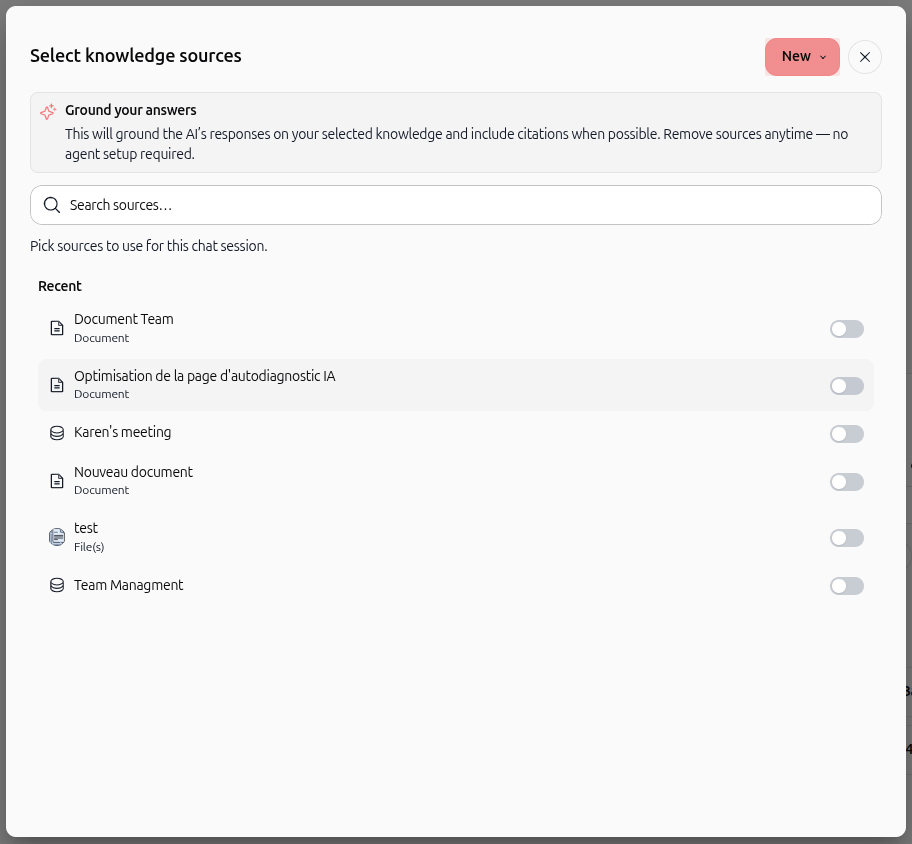Activate the Team Managment toggle
This screenshot has width=912, height=844.
[846, 586]
